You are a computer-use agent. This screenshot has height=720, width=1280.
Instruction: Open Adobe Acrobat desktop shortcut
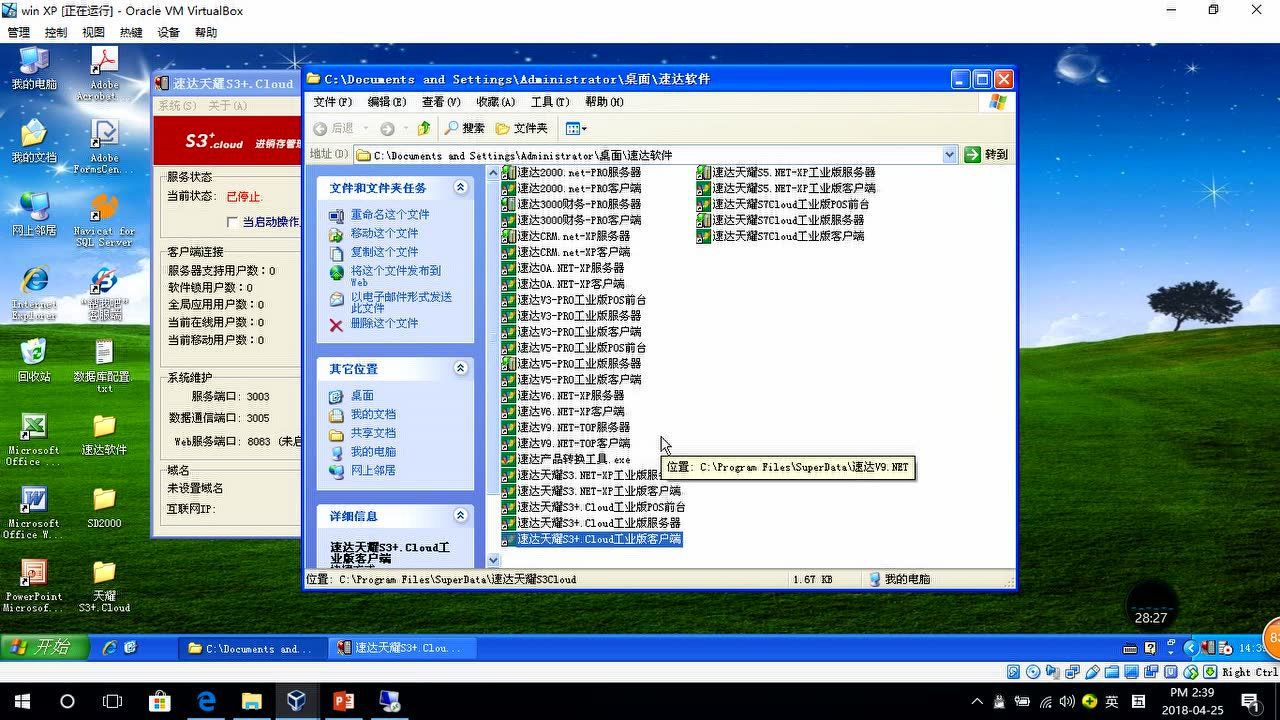click(x=104, y=73)
